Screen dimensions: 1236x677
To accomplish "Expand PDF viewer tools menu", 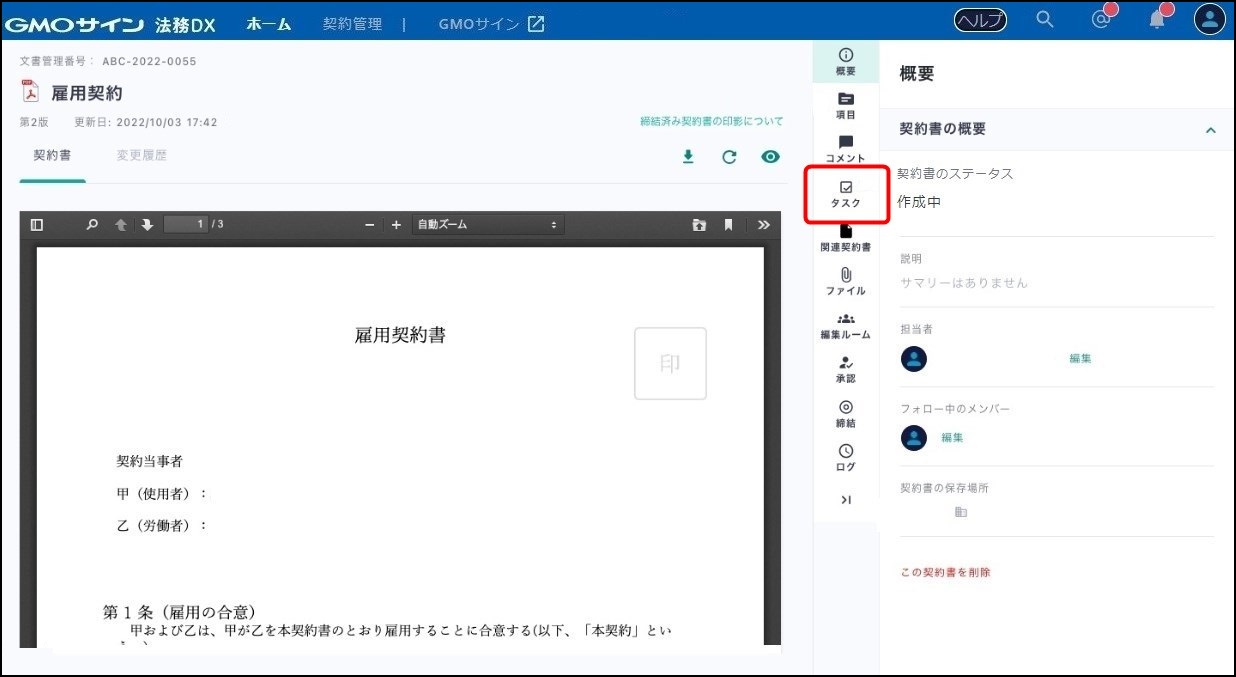I will (763, 225).
